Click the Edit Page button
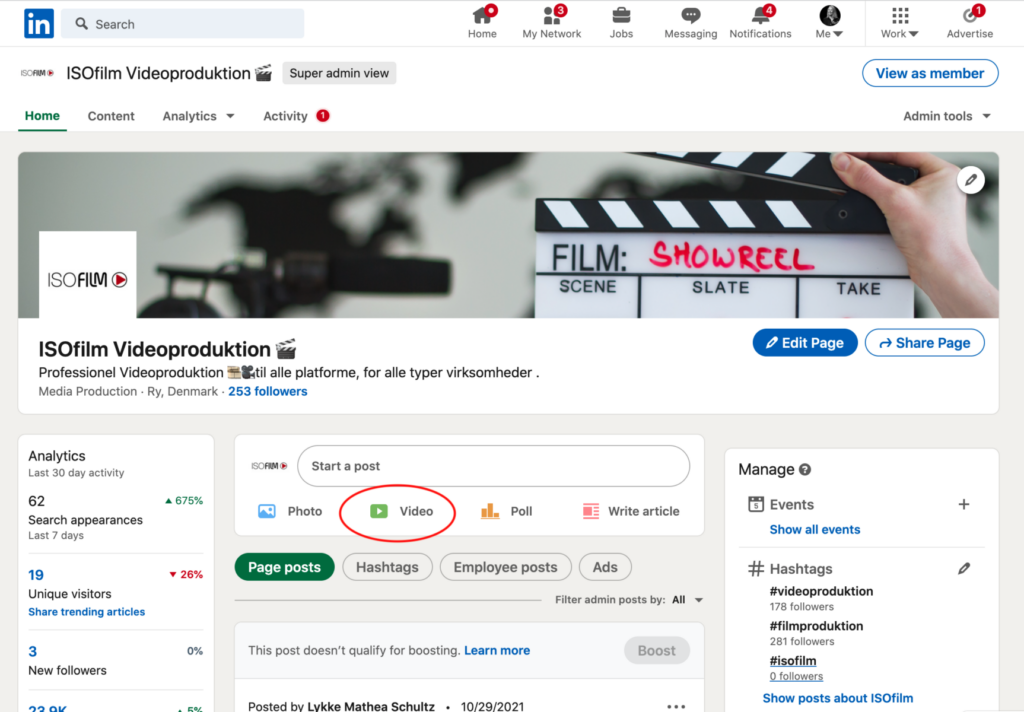 click(x=805, y=343)
